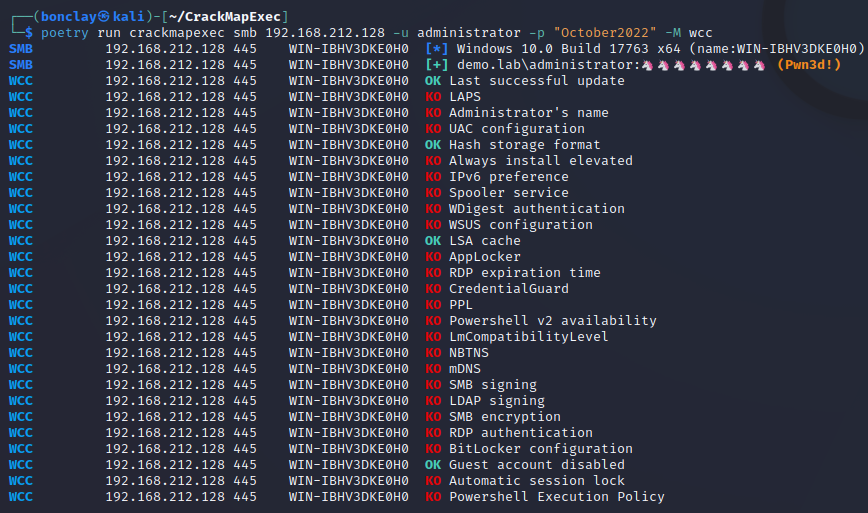Click the 'wcc' module argument in command
Screen dimensions: 868x513
[700, 33]
